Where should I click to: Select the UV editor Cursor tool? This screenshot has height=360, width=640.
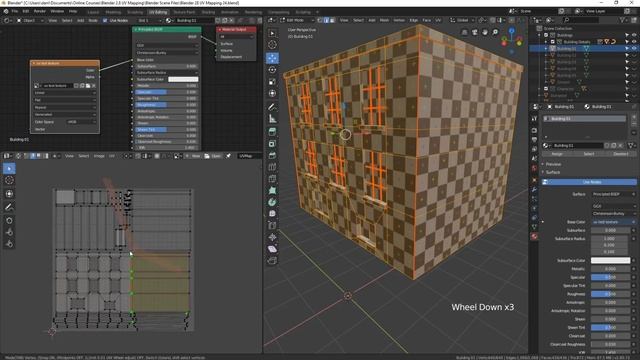click(9, 180)
